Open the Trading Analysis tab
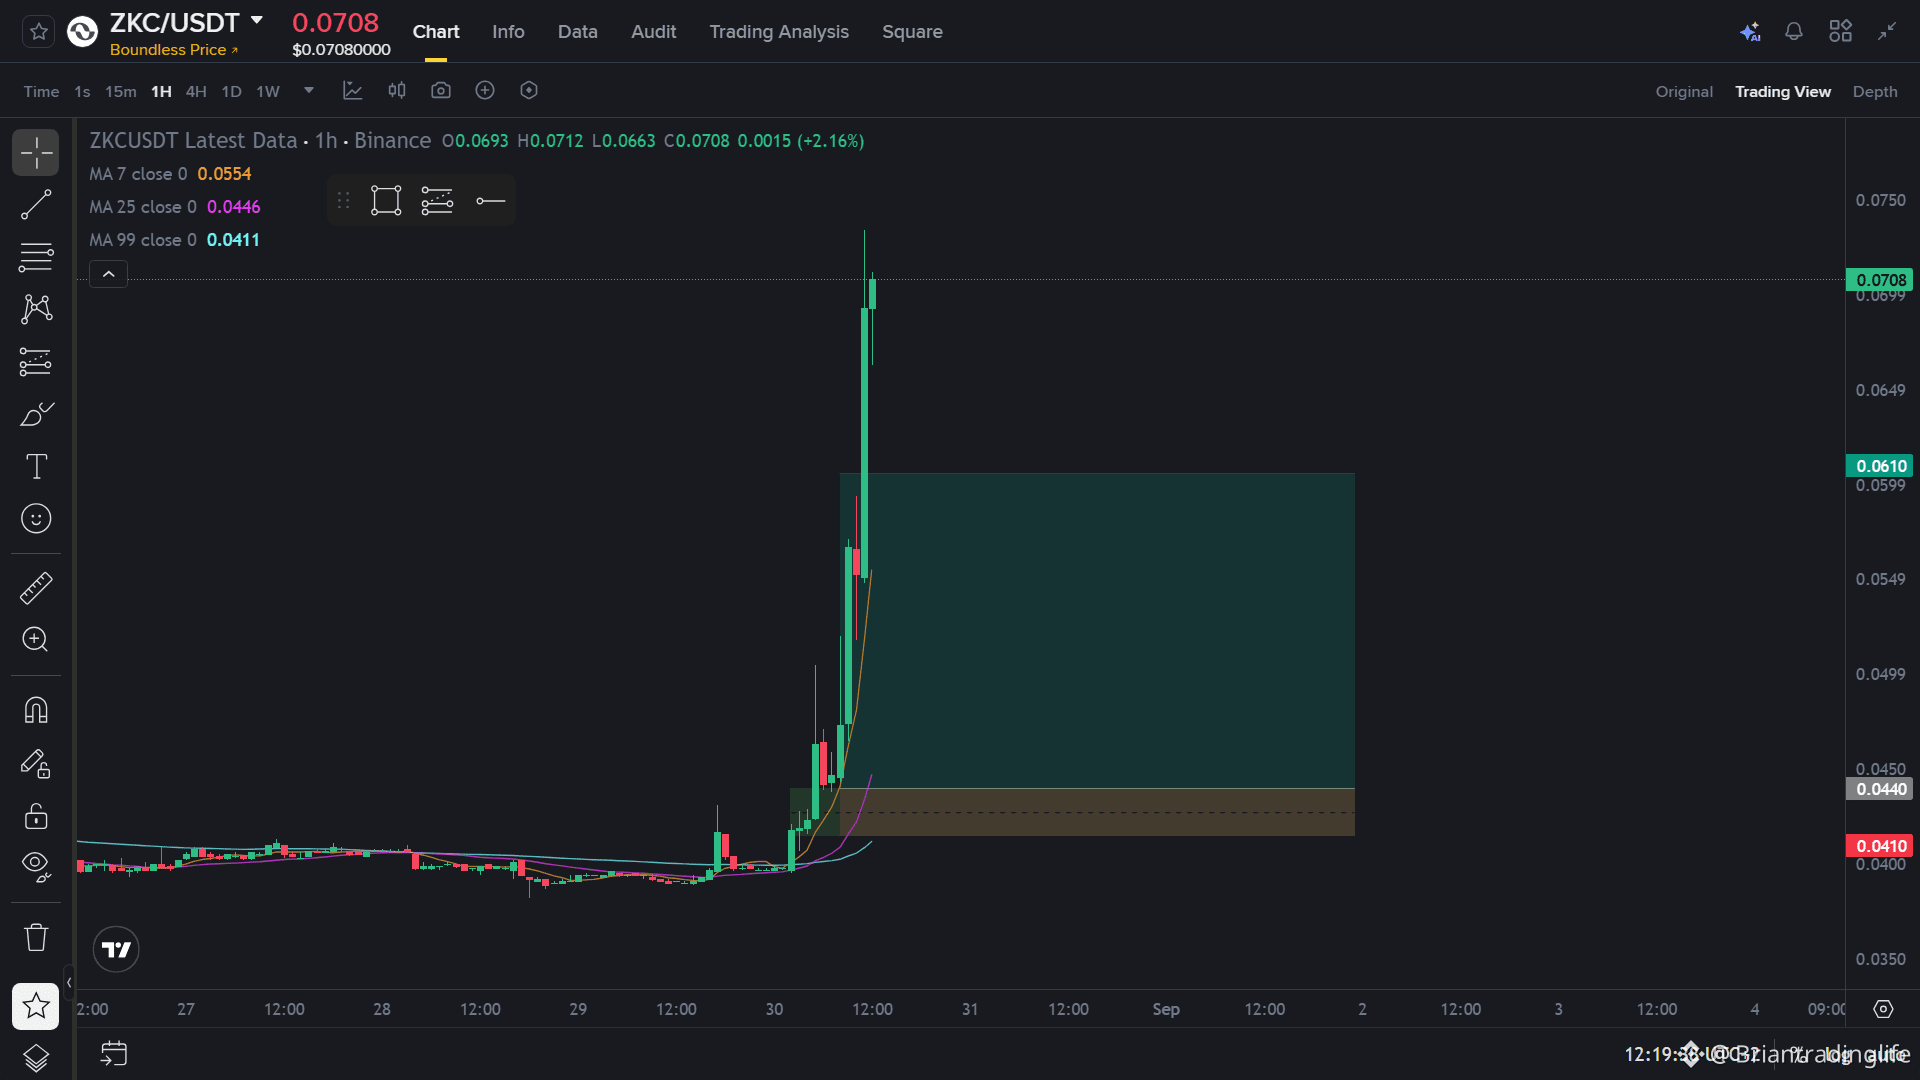Viewport: 1920px width, 1080px height. click(x=779, y=32)
